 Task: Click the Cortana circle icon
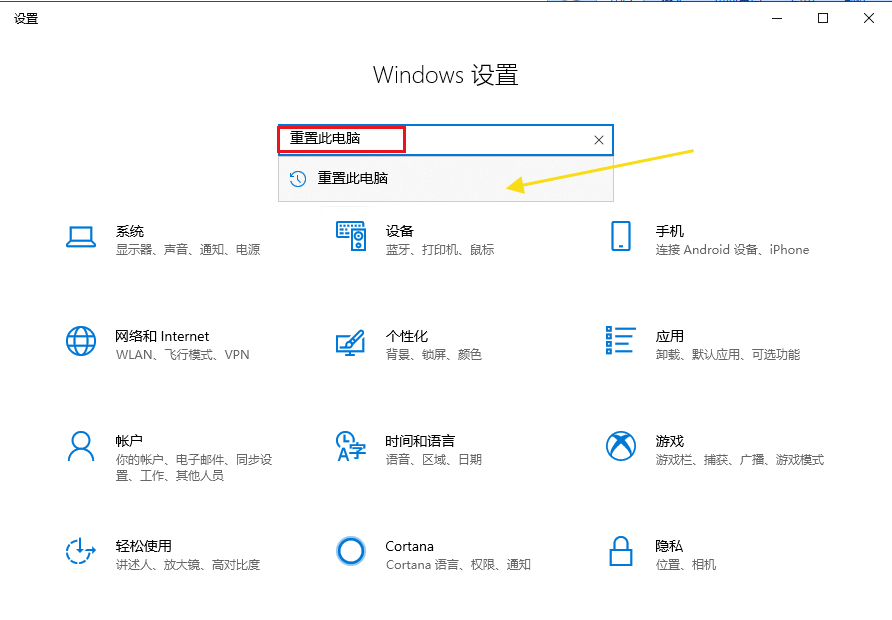(x=350, y=551)
